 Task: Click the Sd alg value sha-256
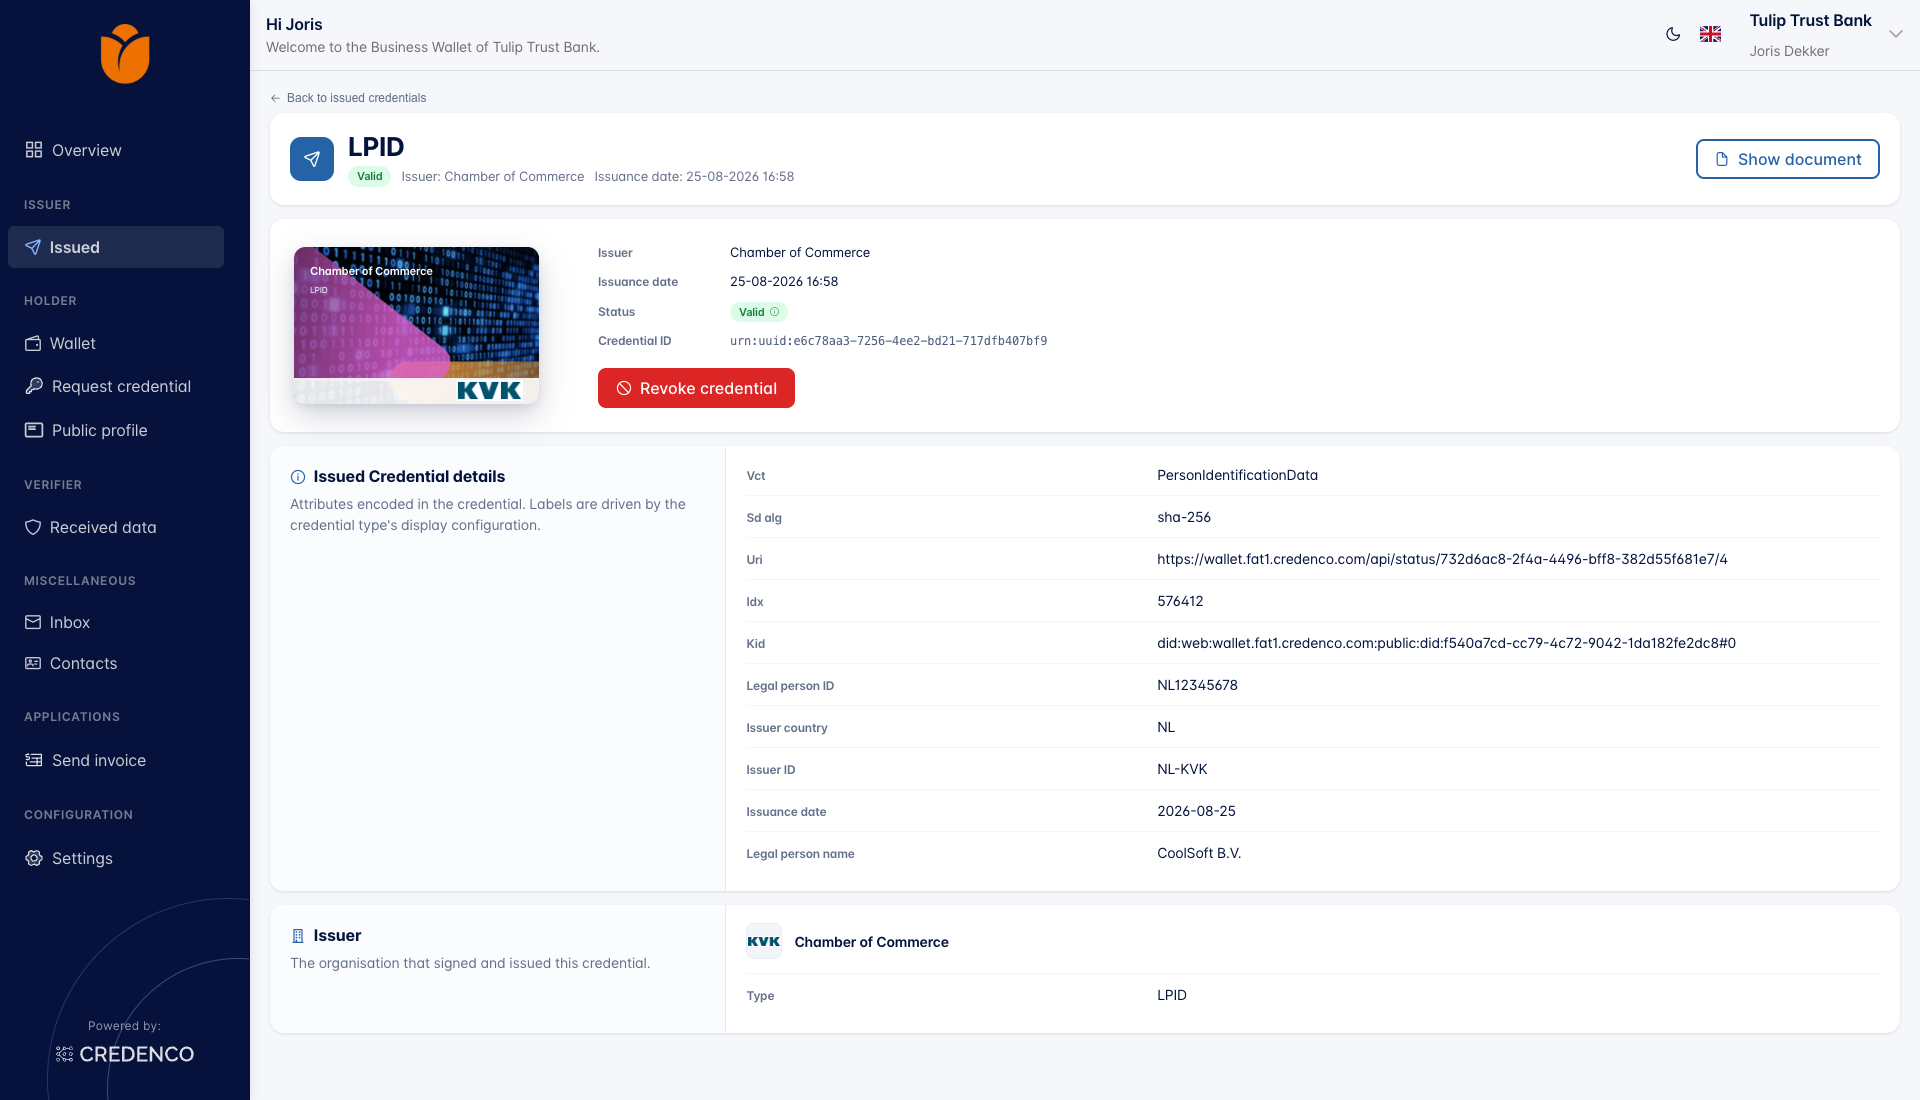click(x=1184, y=517)
